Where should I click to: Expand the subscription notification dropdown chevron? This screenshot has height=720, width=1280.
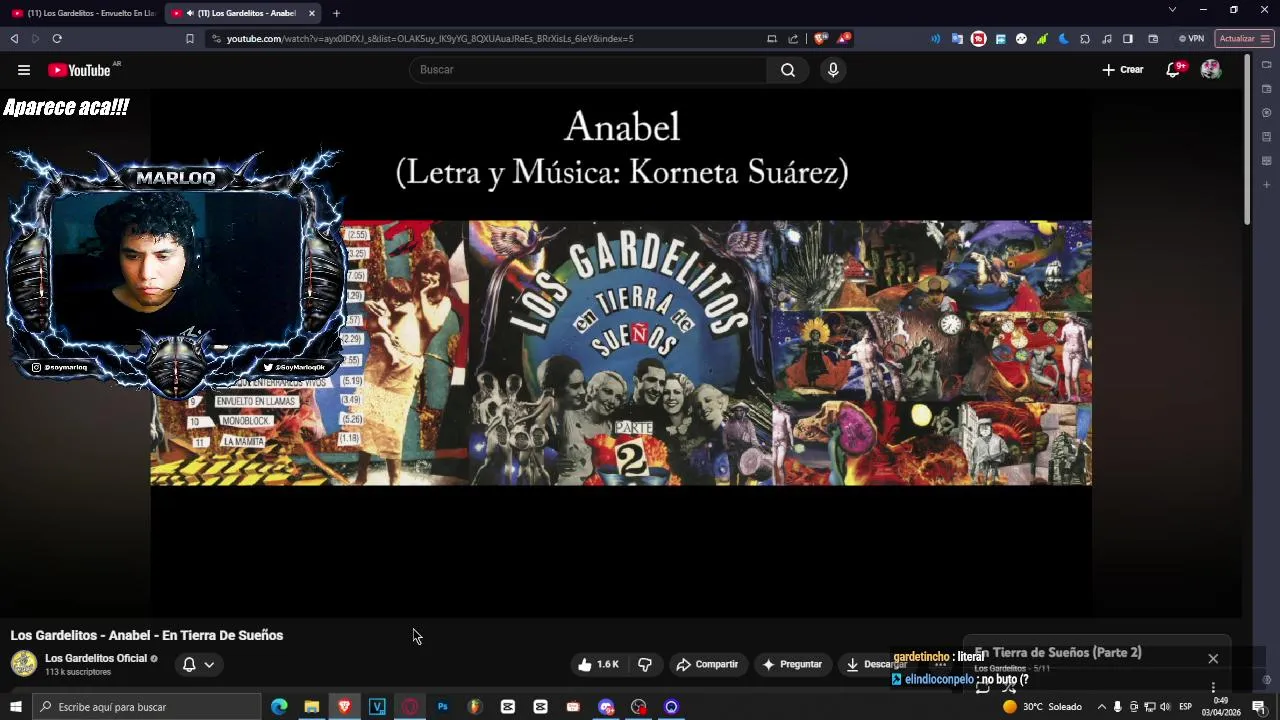tap(209, 664)
